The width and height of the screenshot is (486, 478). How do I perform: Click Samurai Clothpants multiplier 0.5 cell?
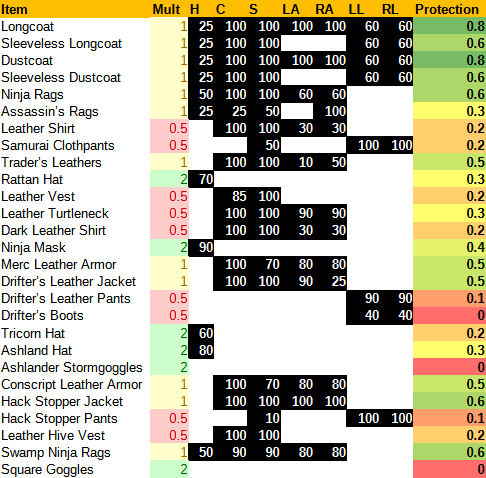pos(169,145)
